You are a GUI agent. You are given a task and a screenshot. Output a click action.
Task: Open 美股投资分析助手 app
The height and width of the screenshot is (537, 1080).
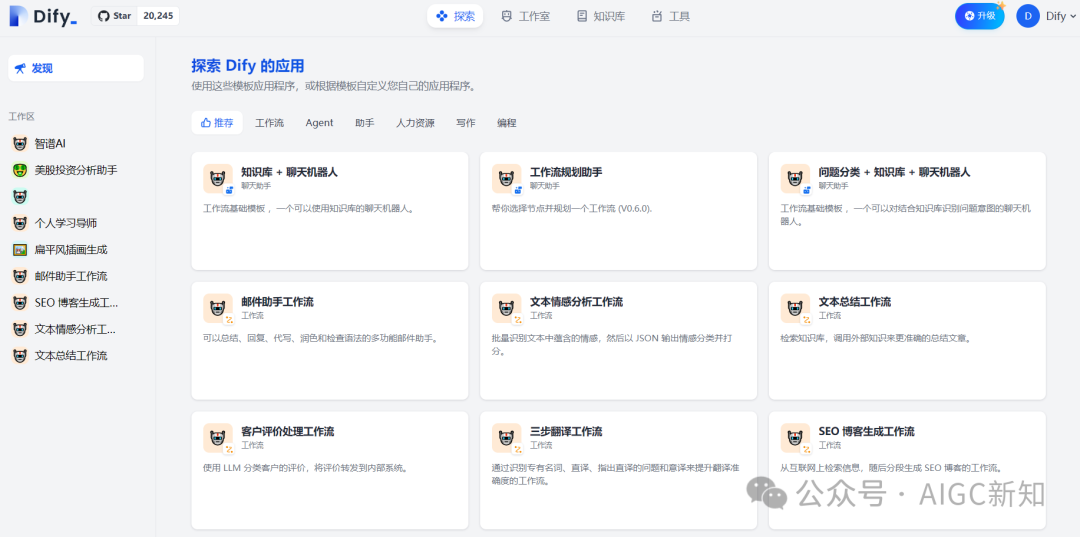coord(76,170)
